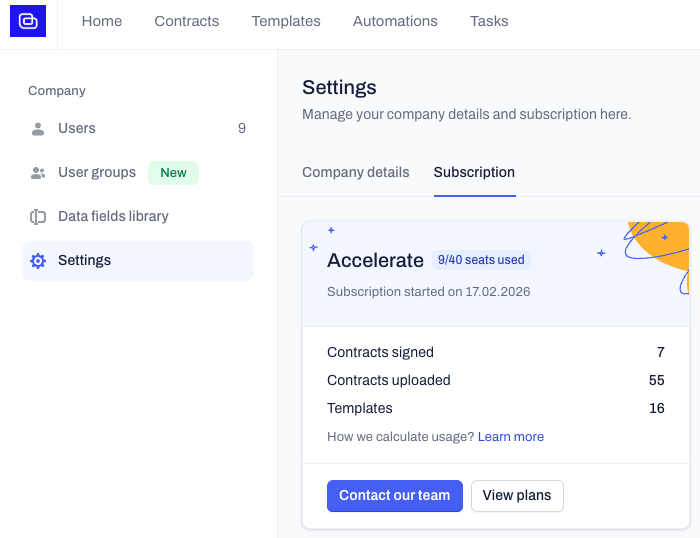
Task: Select Users in the sidebar
Action: 77,128
